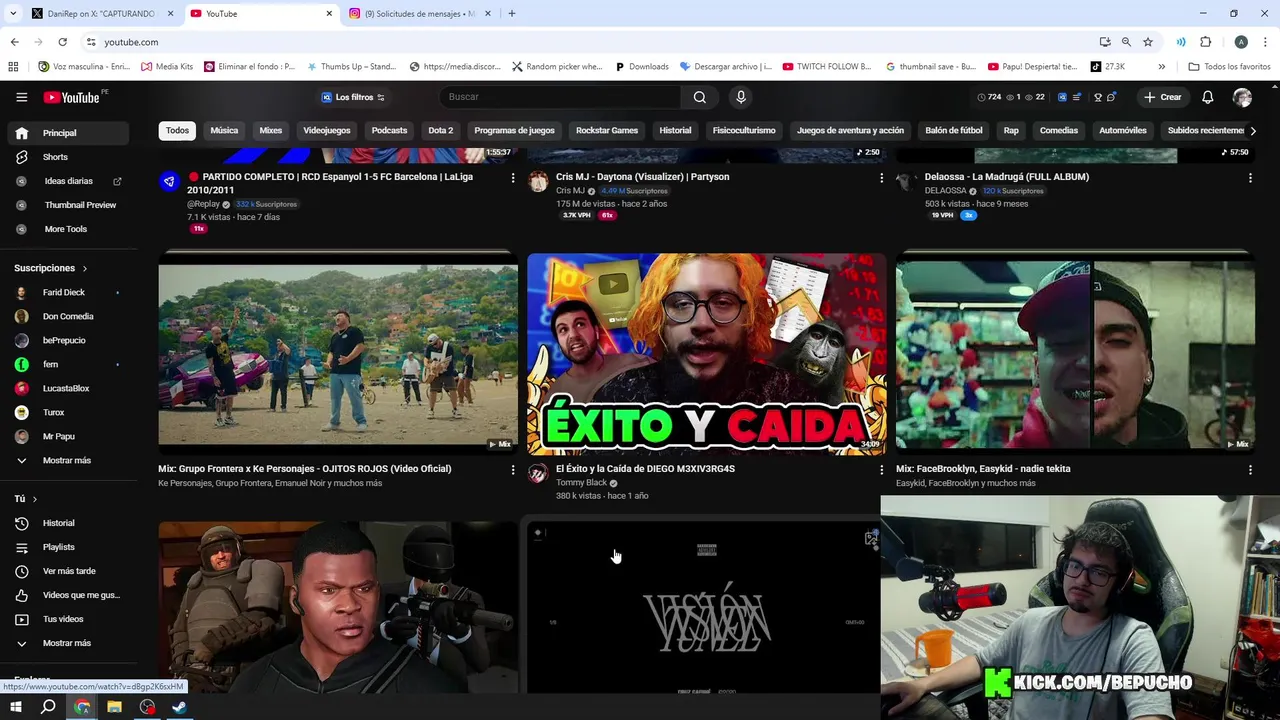This screenshot has width=1280, height=720.
Task: Open the Chrome tab search dropdown
Action: tap(13, 13)
